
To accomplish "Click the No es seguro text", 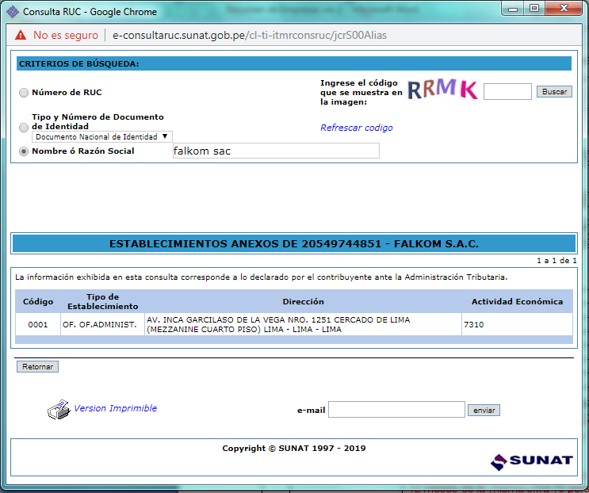I will tap(66, 35).
